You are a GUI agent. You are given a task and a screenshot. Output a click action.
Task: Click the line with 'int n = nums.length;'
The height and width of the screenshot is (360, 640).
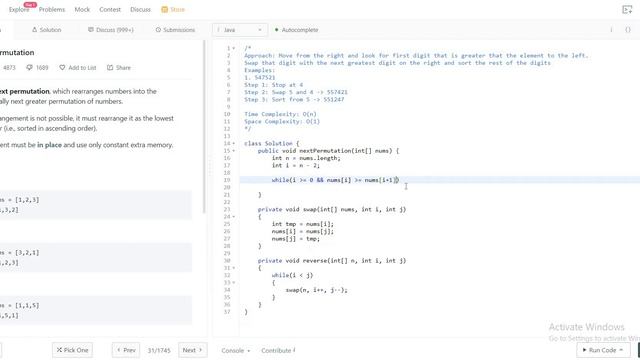click(306, 158)
